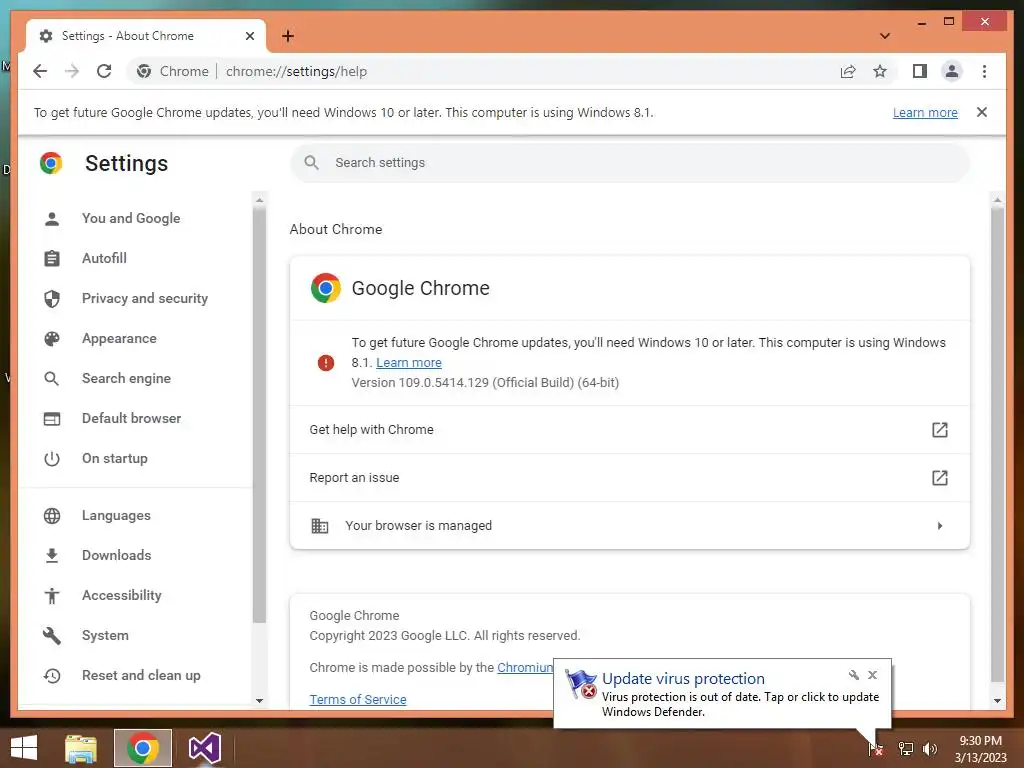Open Report an issue row
The height and width of the screenshot is (768, 1024).
630,477
